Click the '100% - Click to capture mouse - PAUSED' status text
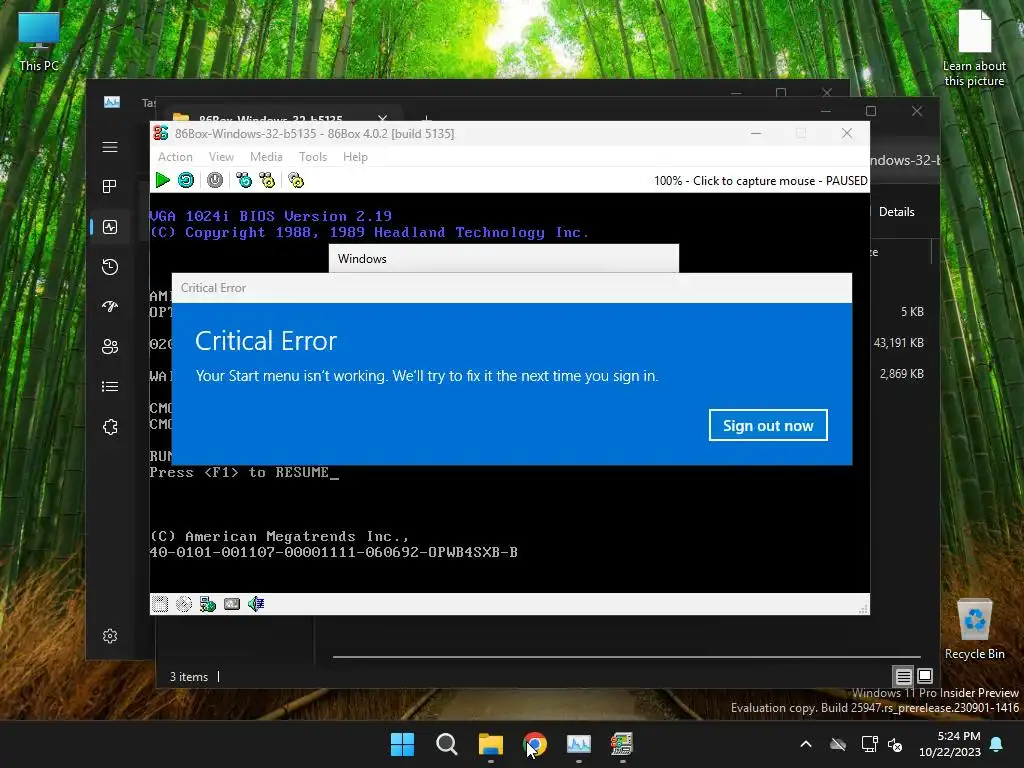Screen dimensions: 1024x768 760,181
